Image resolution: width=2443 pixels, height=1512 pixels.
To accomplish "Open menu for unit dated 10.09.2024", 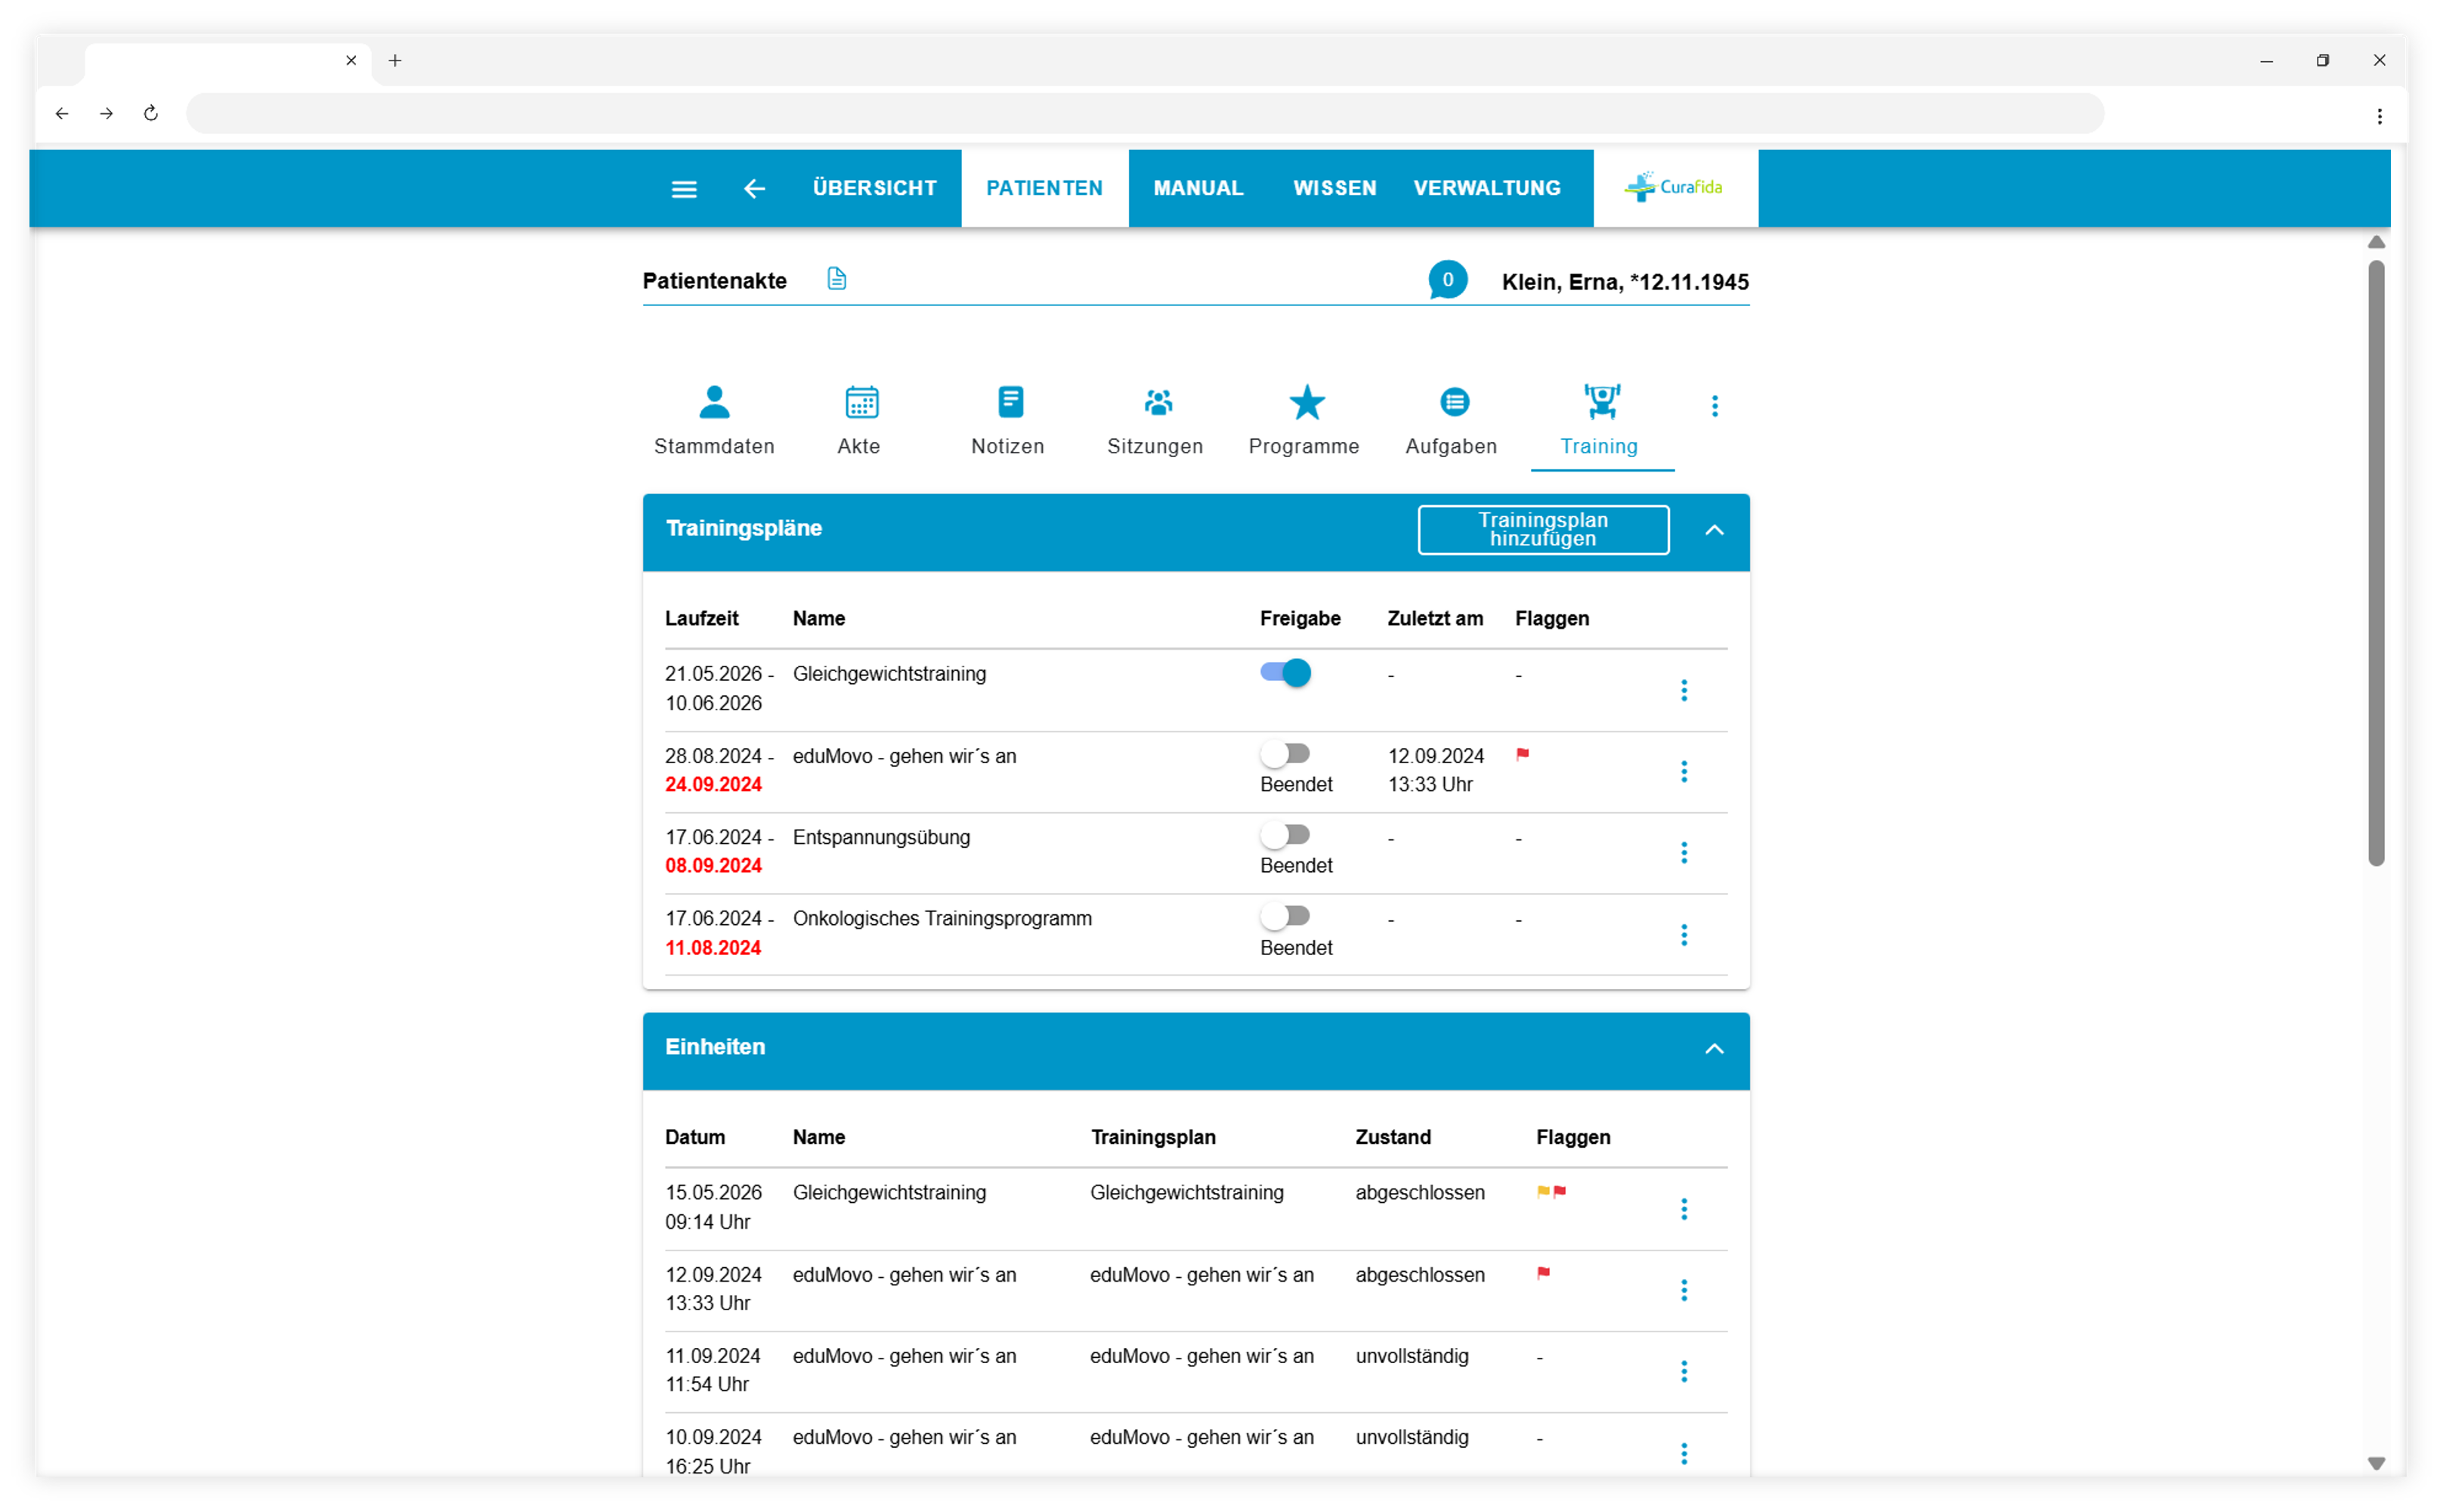I will (1683, 1453).
